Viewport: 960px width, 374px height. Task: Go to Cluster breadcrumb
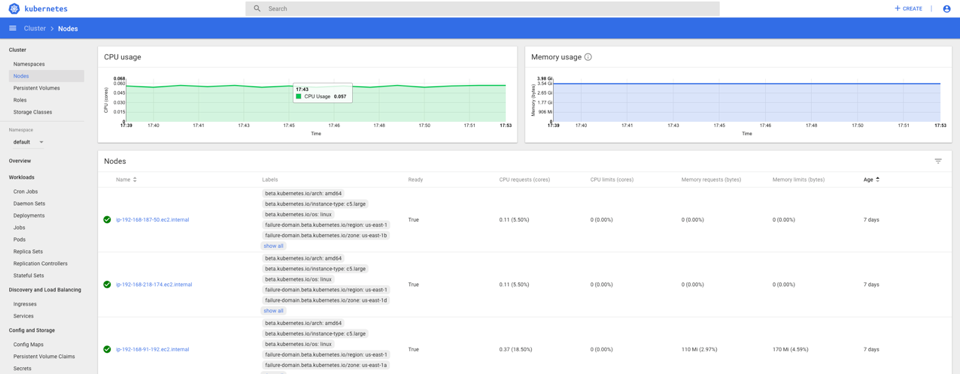click(x=34, y=28)
